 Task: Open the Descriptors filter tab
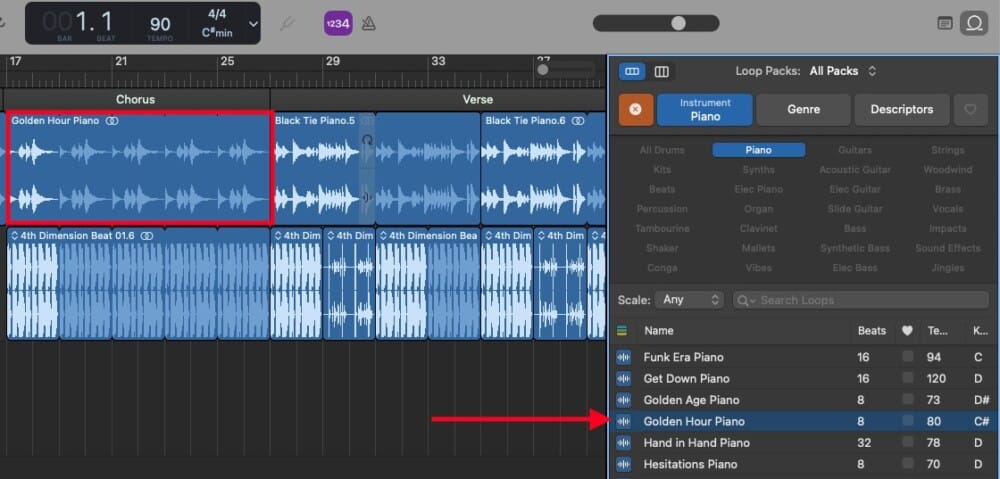tap(901, 110)
